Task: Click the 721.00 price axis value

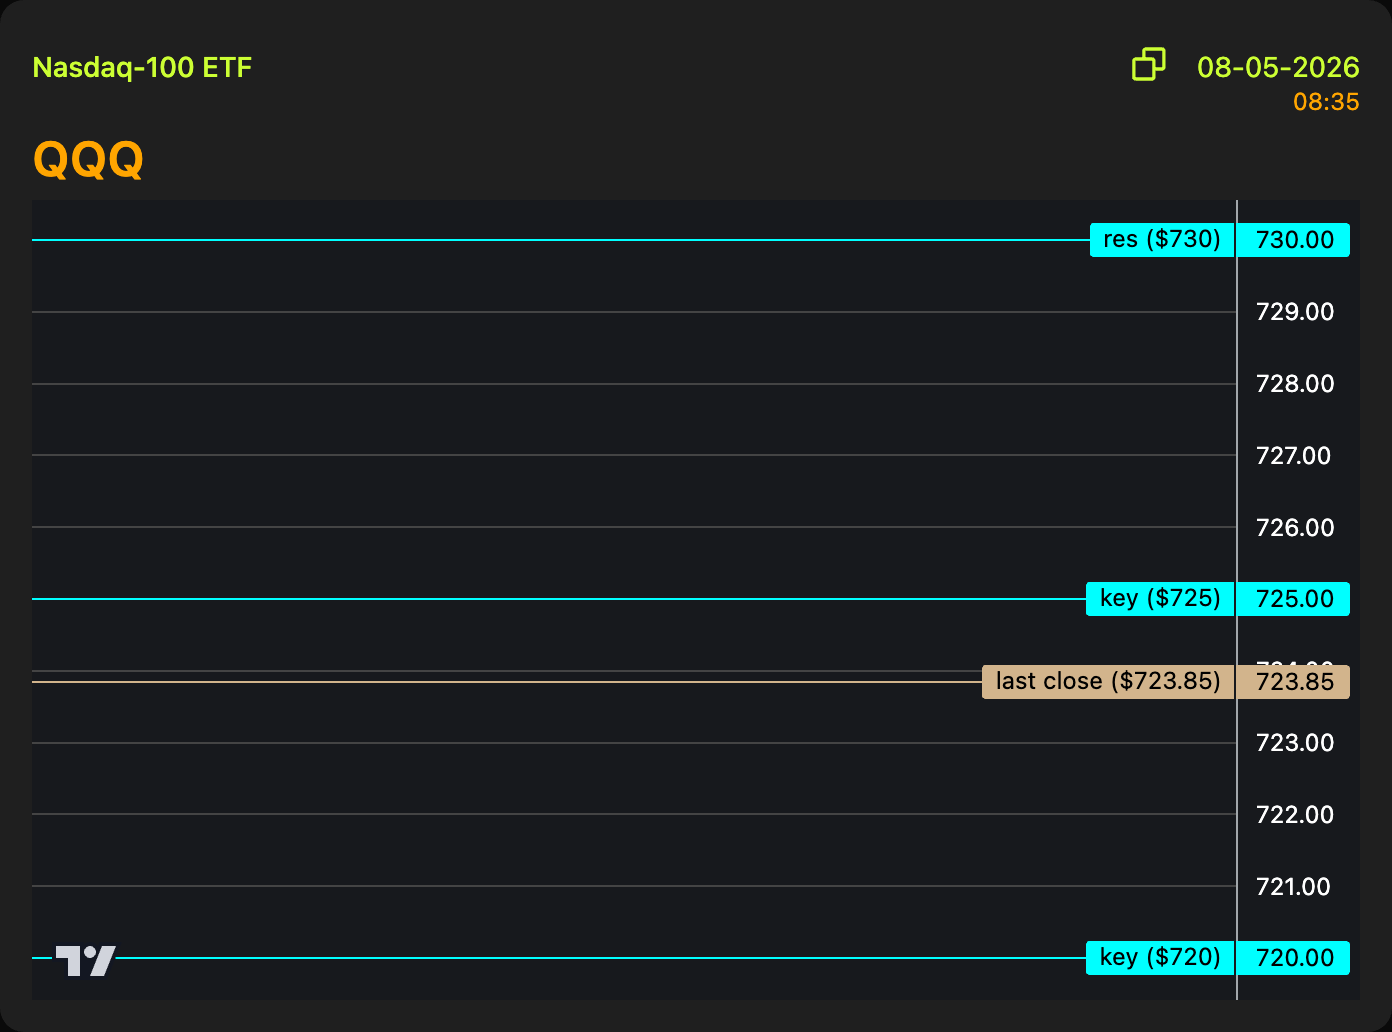Action: click(x=1293, y=887)
